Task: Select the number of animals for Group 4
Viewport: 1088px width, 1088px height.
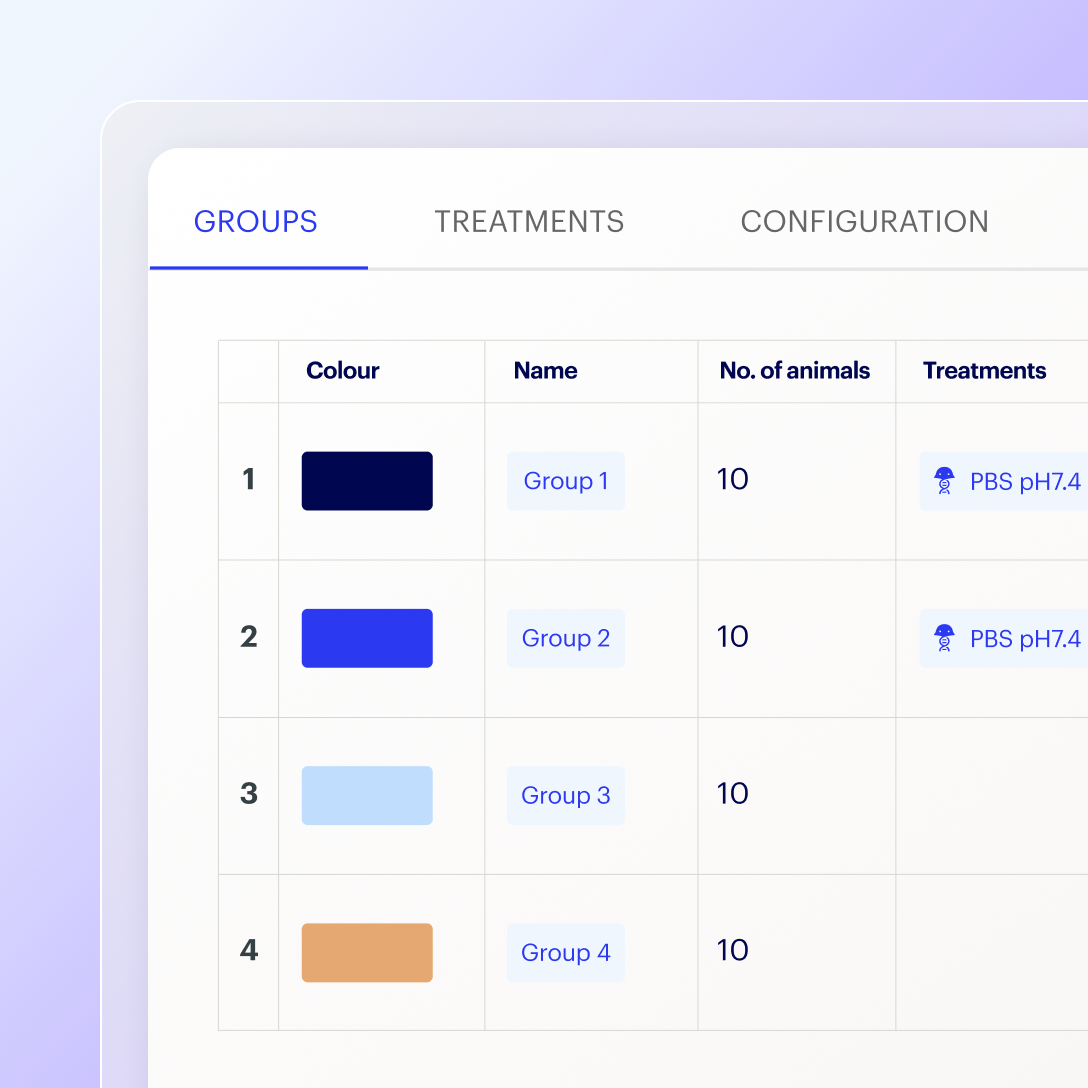Action: click(x=732, y=951)
